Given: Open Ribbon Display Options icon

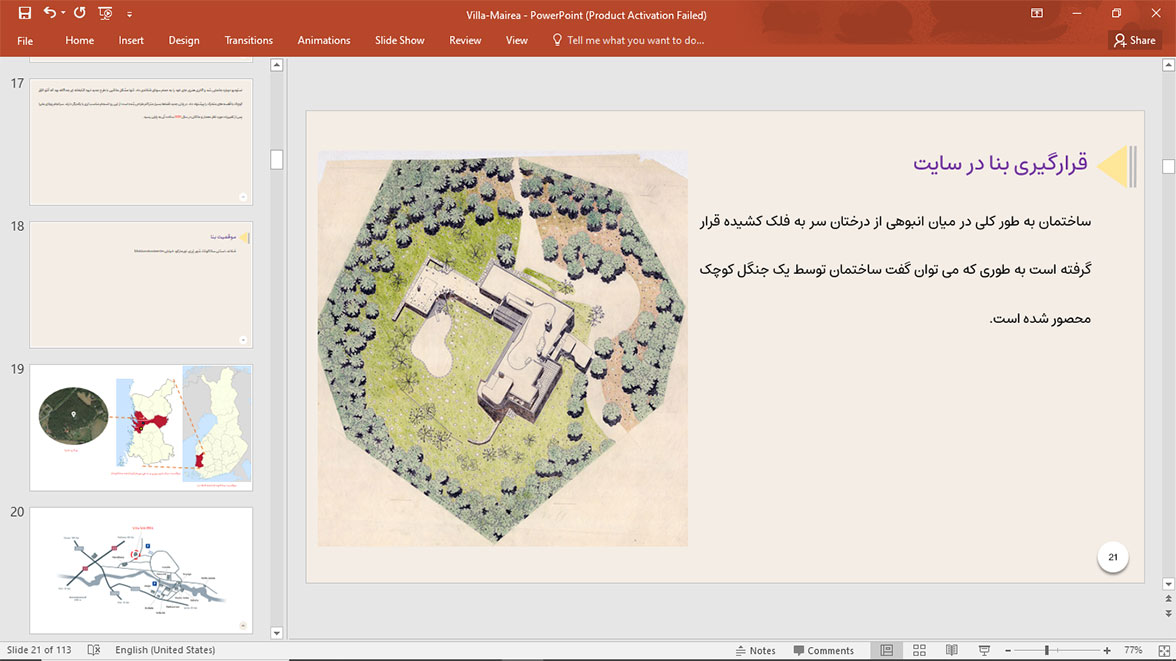Looking at the screenshot, I should pos(1036,14).
